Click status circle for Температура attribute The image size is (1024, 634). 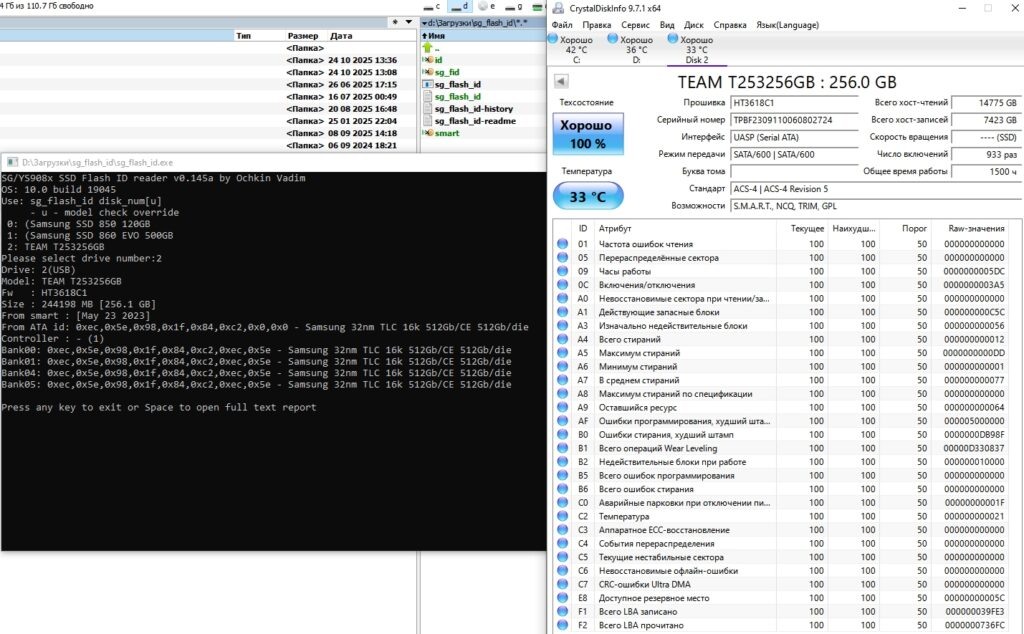pos(562,516)
